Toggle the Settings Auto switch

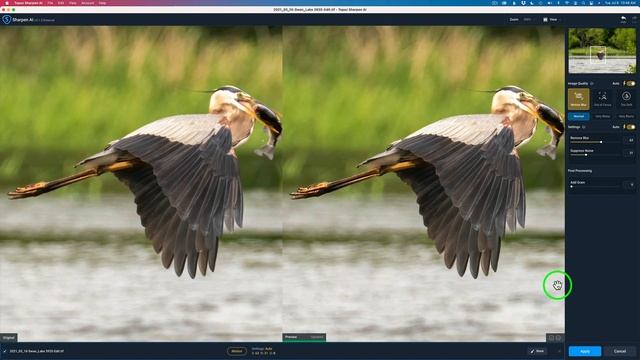tap(631, 127)
